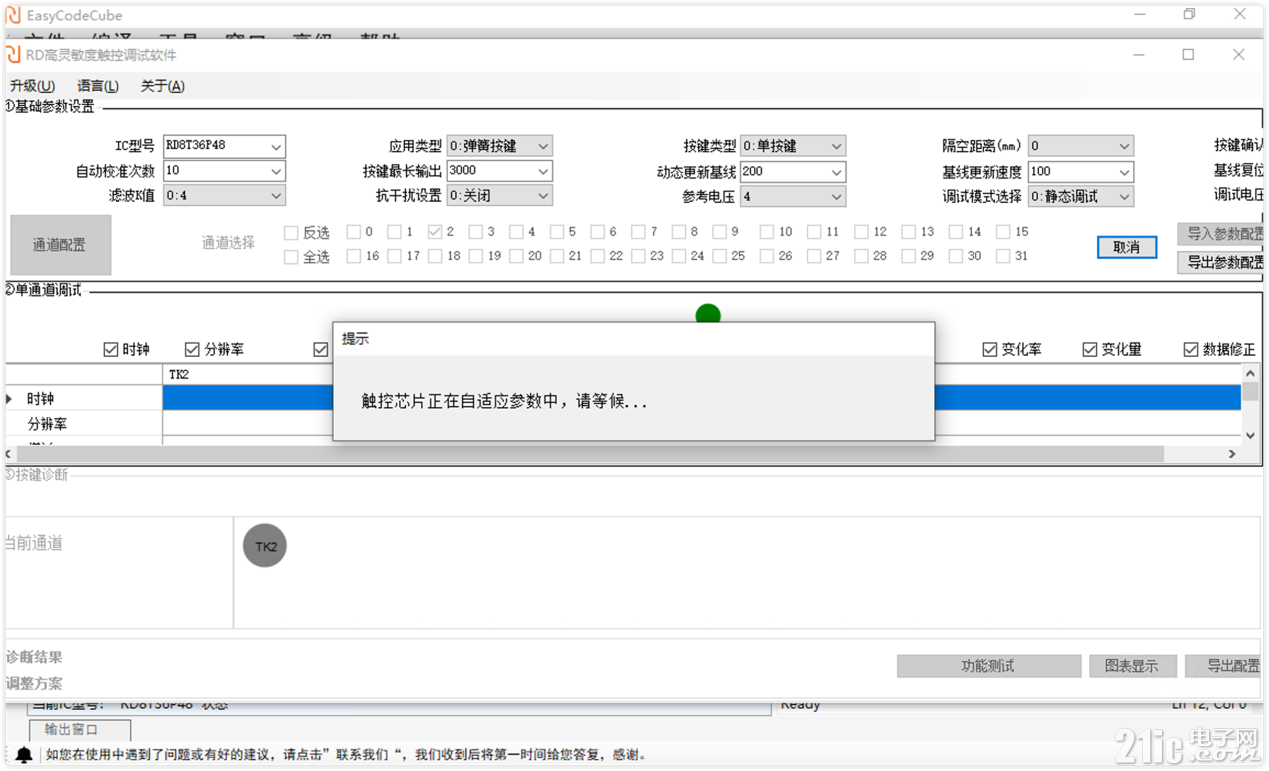Screen dimensions: 1269x771
Task: Click the 取消 button
Action: 1127,247
